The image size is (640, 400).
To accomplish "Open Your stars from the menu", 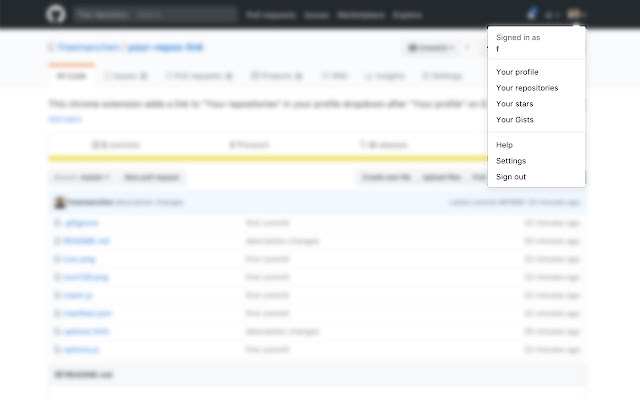I will pyautogui.click(x=515, y=104).
